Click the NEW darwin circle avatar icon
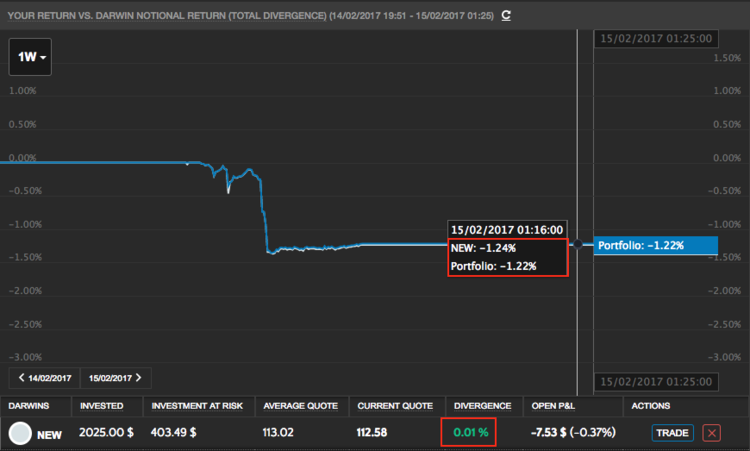Screen dimensions: 750x451 20,433
